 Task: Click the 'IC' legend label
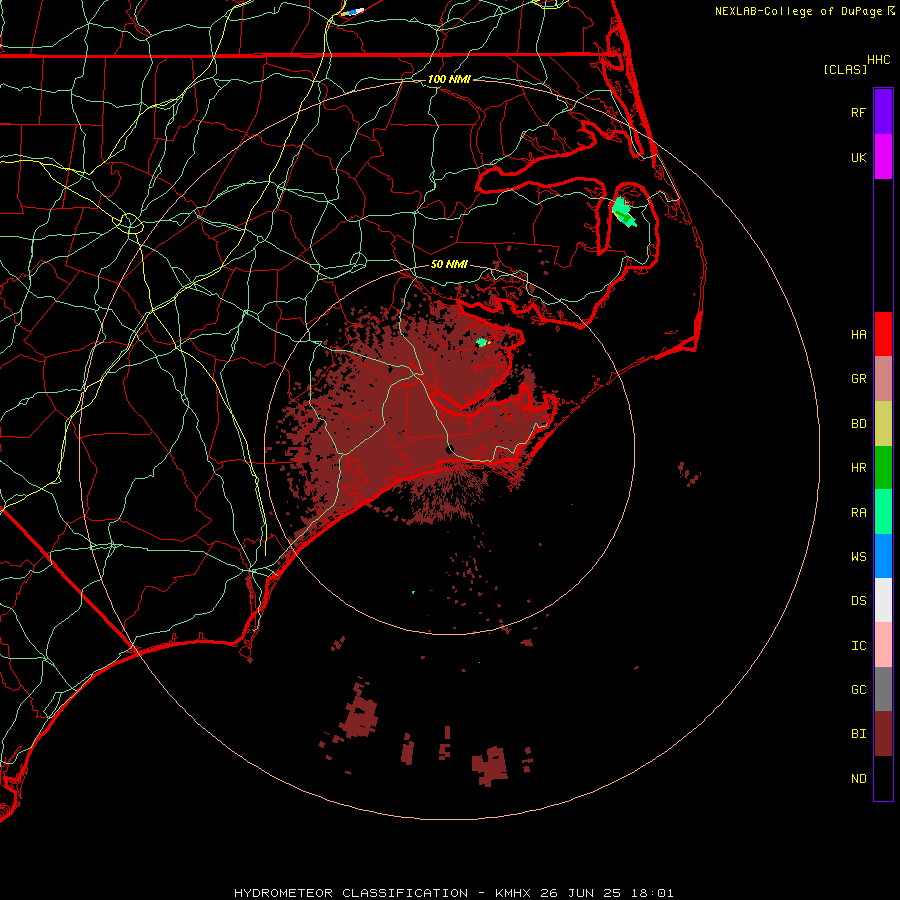coord(859,646)
